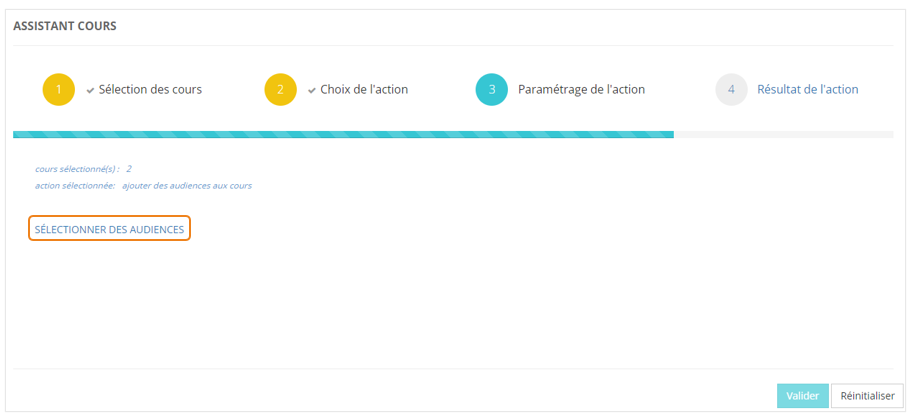Select the Paramétrage de l'action step label
The image size is (911, 413).
[x=581, y=90]
